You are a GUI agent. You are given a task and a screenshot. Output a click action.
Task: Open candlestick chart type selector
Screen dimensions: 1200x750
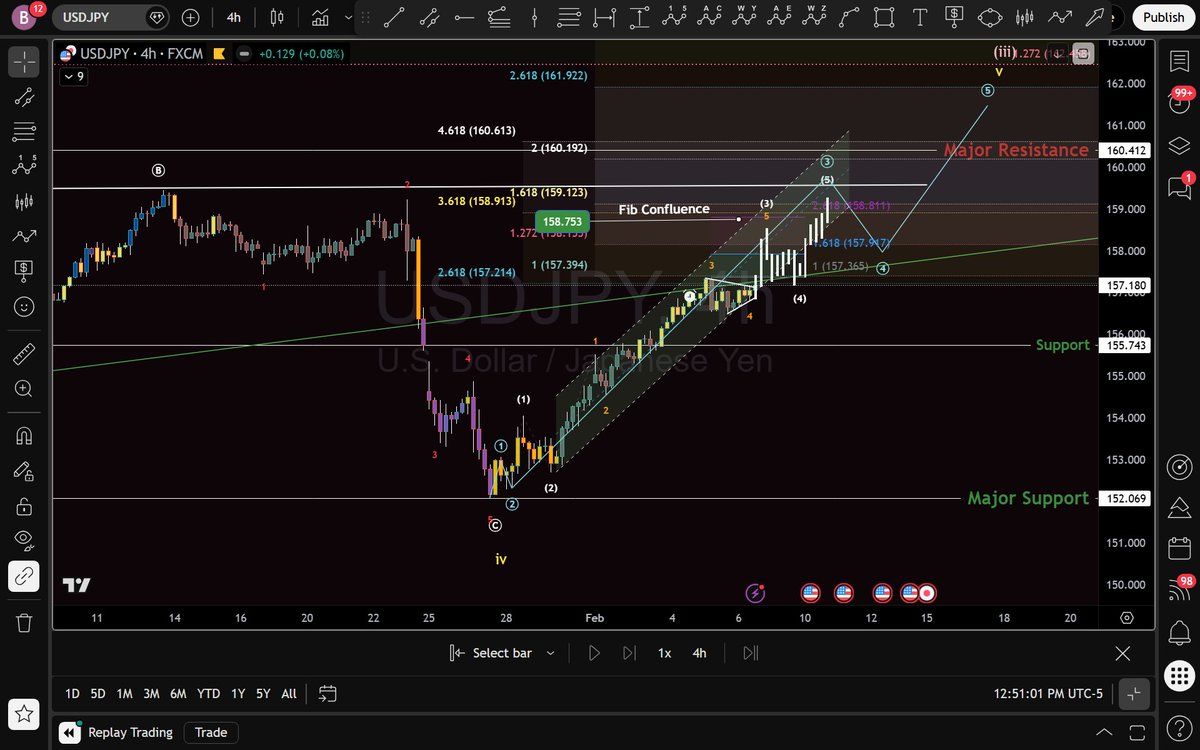pyautogui.click(x=278, y=17)
